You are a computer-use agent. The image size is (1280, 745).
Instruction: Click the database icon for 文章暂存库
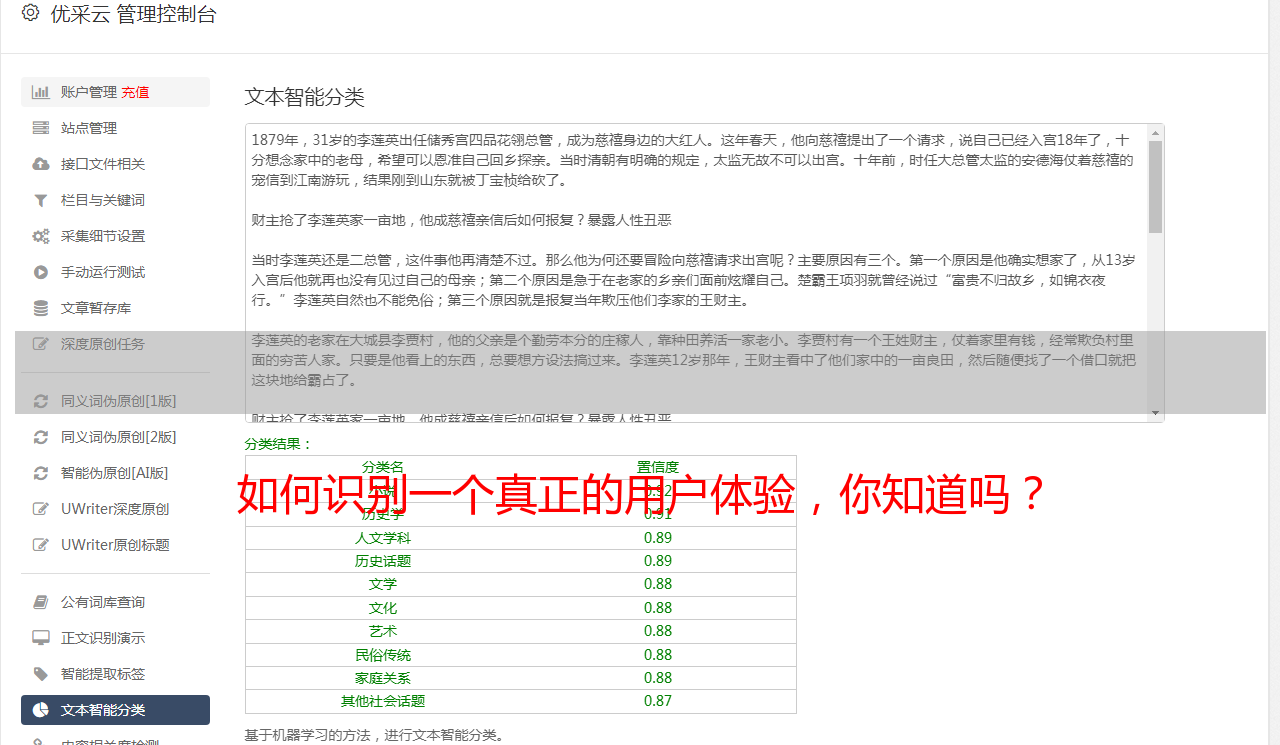[41, 308]
